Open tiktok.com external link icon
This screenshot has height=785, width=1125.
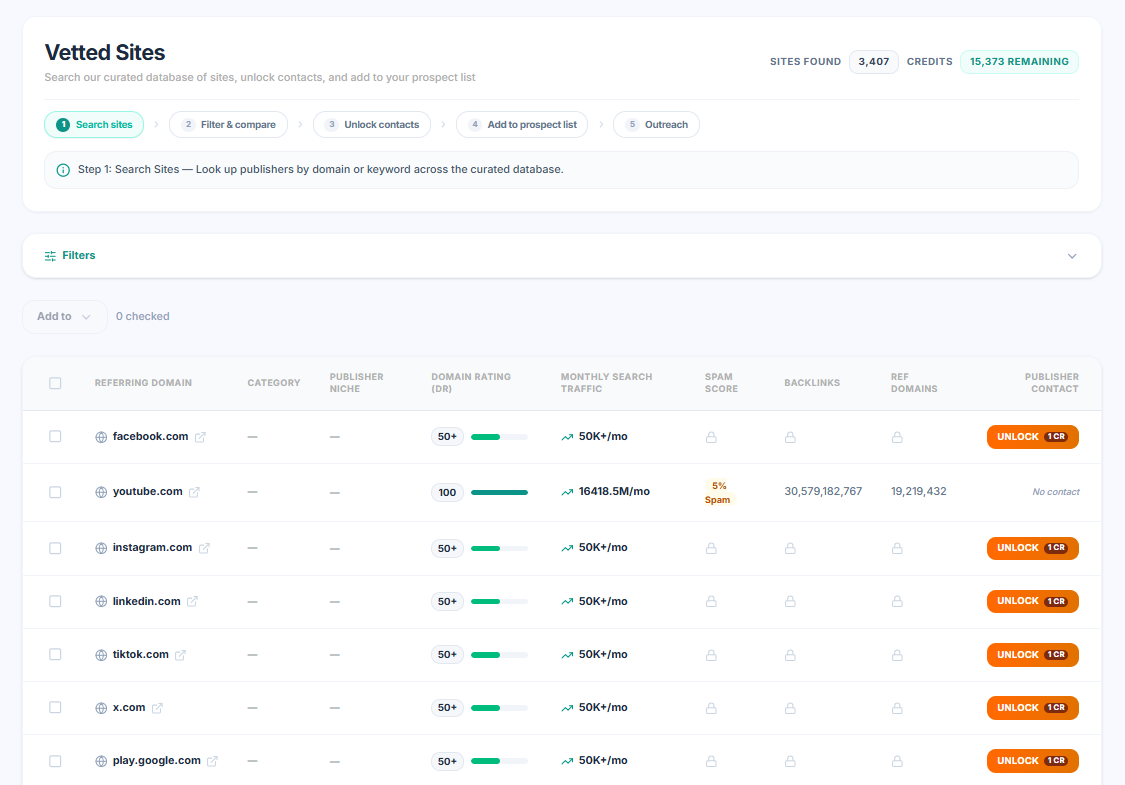181,655
